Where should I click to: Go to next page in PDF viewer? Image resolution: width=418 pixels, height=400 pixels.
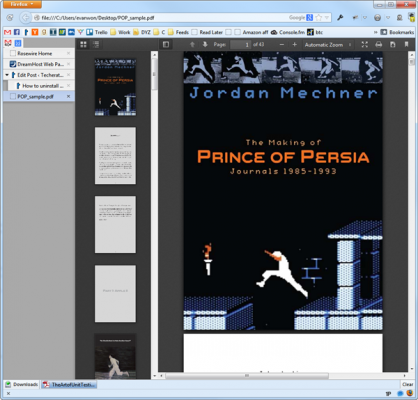click(x=205, y=44)
